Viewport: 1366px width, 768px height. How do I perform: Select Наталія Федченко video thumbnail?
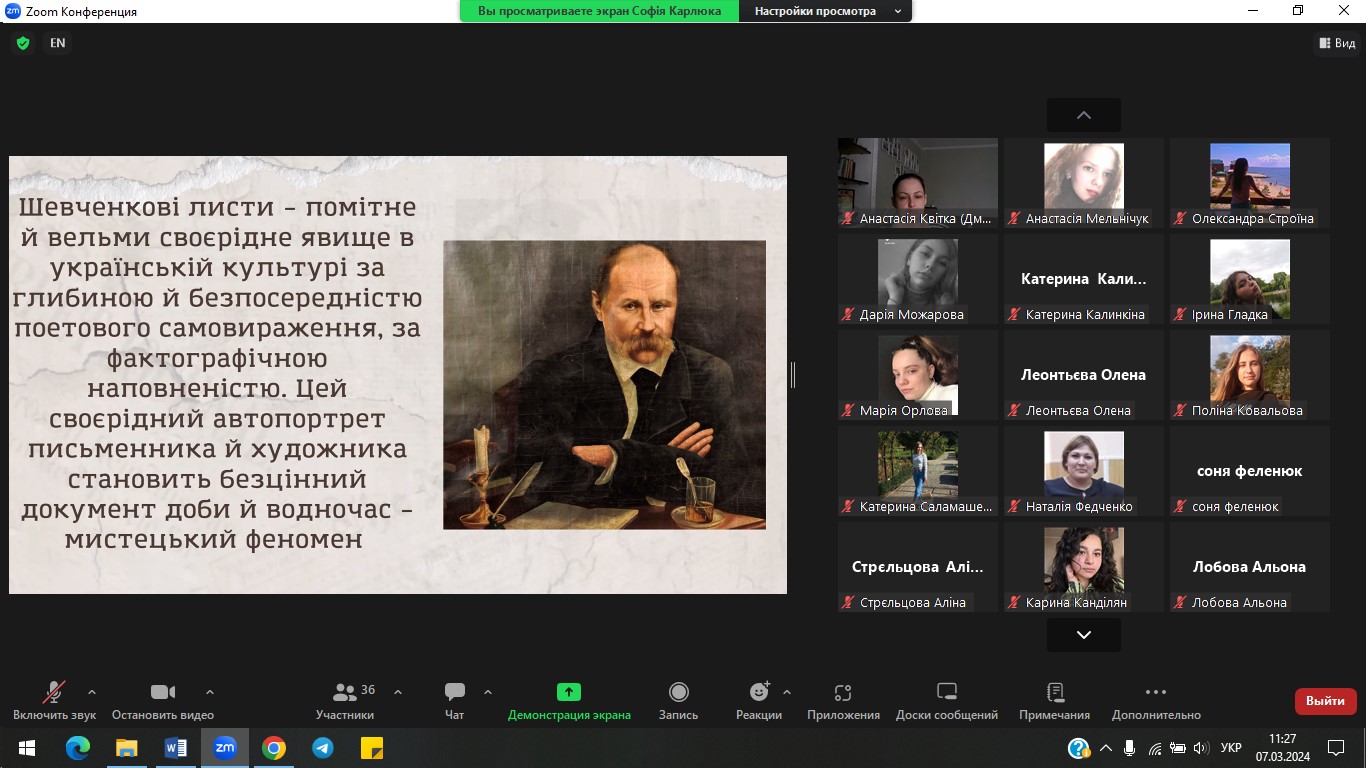pos(1084,470)
